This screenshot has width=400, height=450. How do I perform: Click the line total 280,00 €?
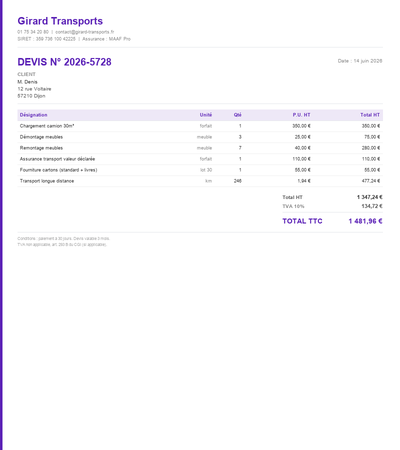click(x=371, y=148)
